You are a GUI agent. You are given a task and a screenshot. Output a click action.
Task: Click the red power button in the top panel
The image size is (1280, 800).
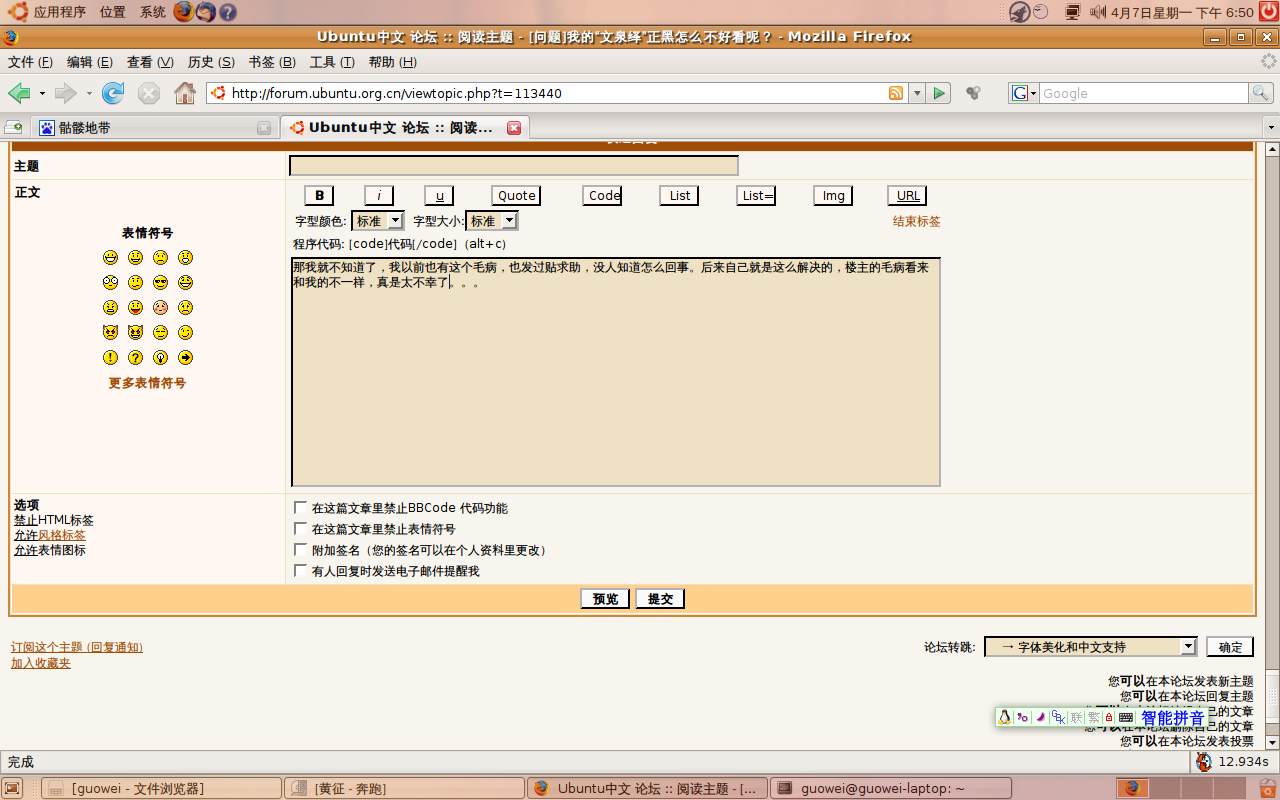coord(1267,12)
